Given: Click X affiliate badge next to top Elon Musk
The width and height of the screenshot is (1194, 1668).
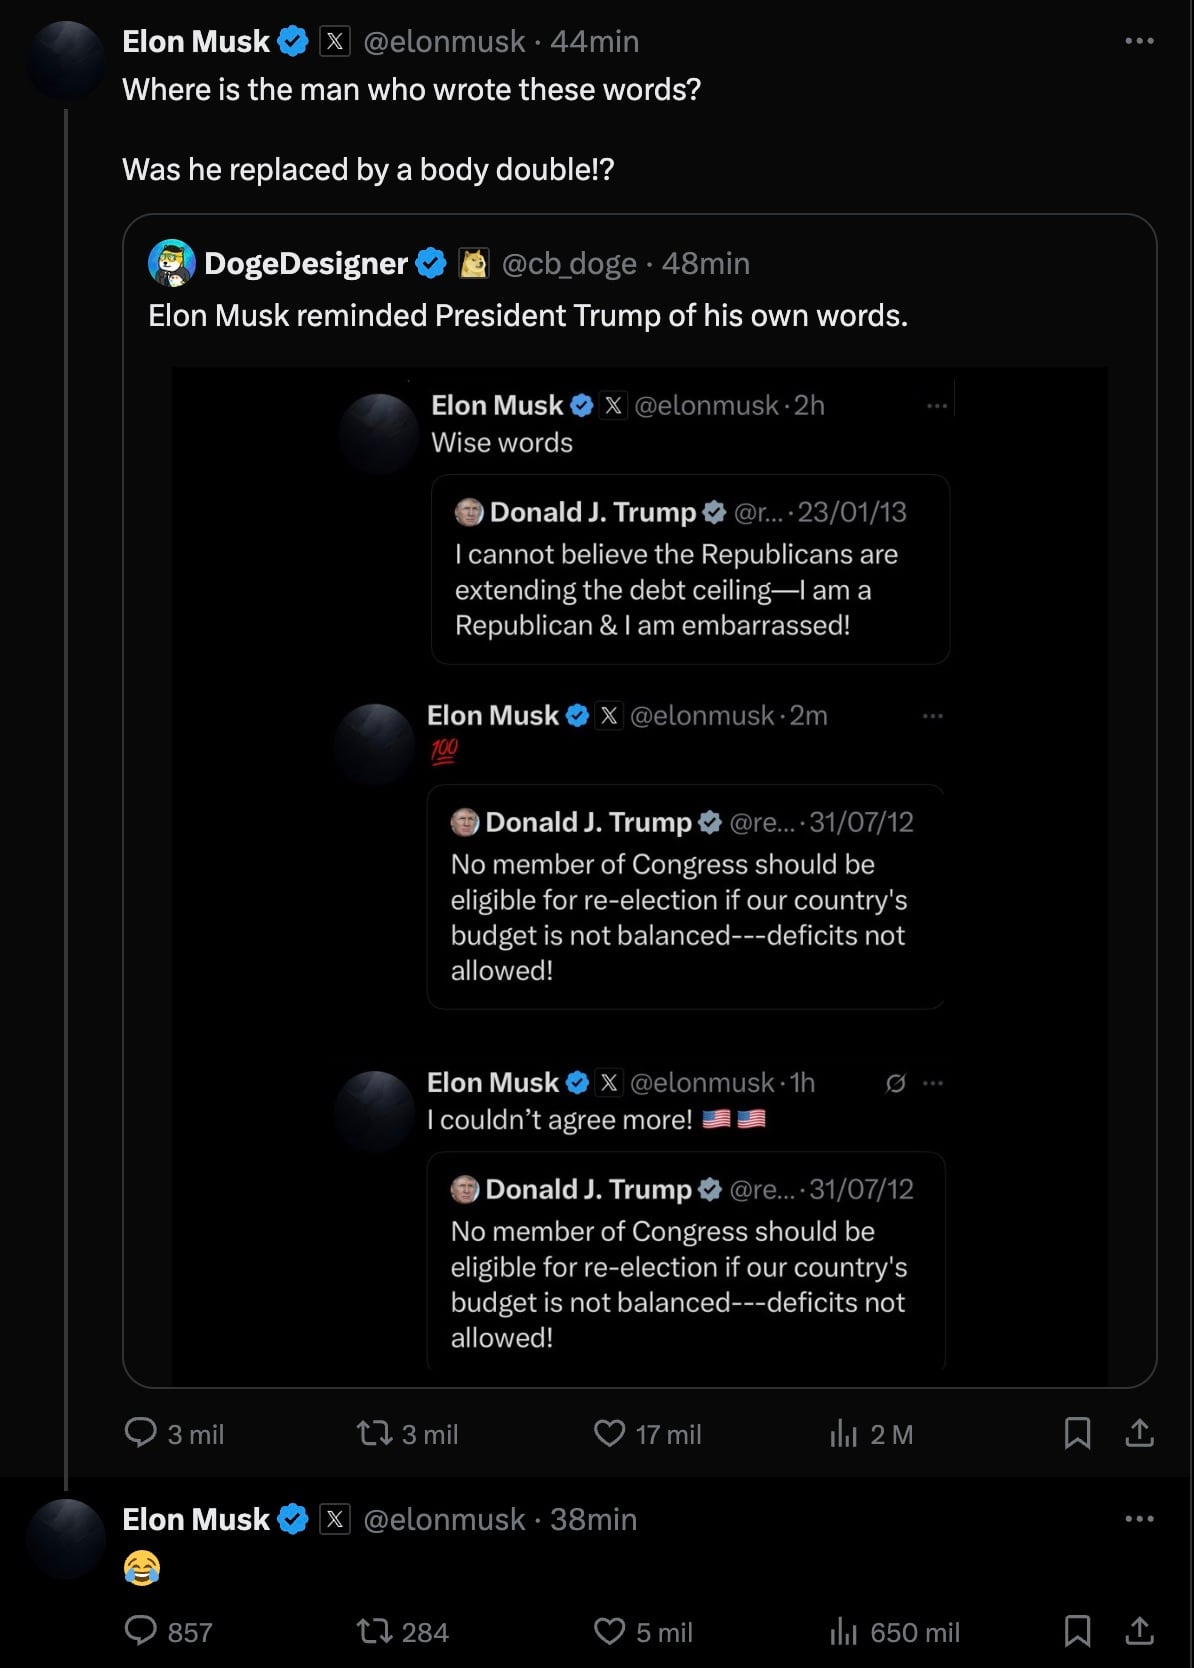Looking at the screenshot, I should (335, 41).
